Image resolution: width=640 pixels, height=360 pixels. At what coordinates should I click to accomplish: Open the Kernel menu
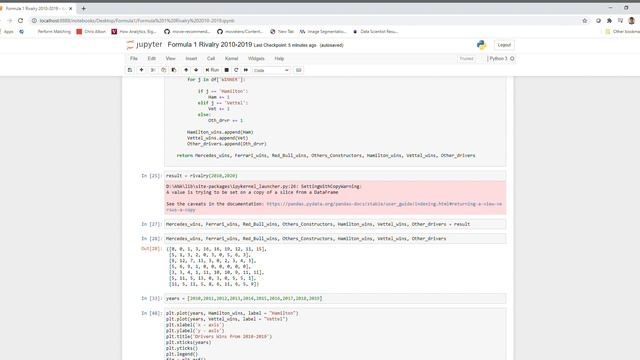pyautogui.click(x=231, y=59)
